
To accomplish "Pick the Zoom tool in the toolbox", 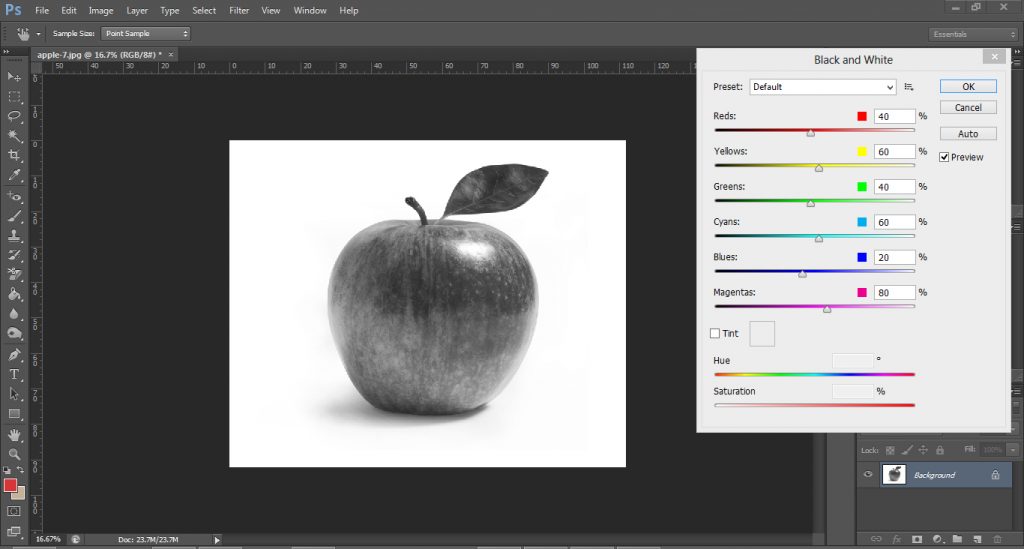I will pyautogui.click(x=14, y=454).
